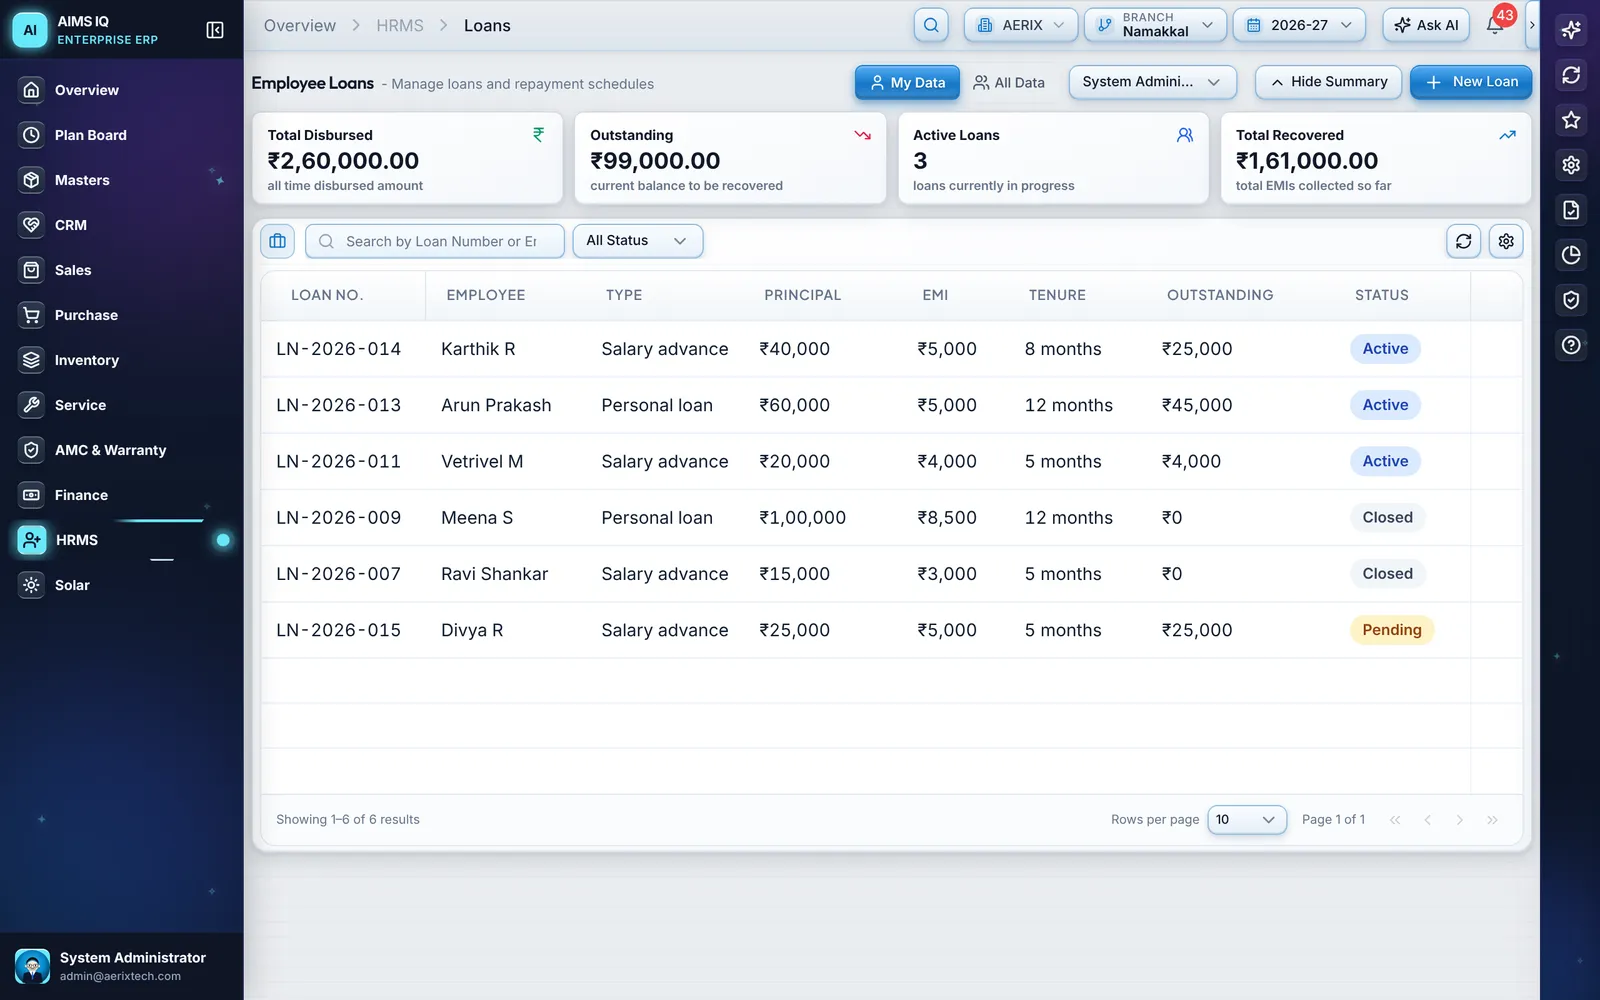This screenshot has width=1600, height=1000.
Task: Open the shield check icon in right rail
Action: (1571, 300)
